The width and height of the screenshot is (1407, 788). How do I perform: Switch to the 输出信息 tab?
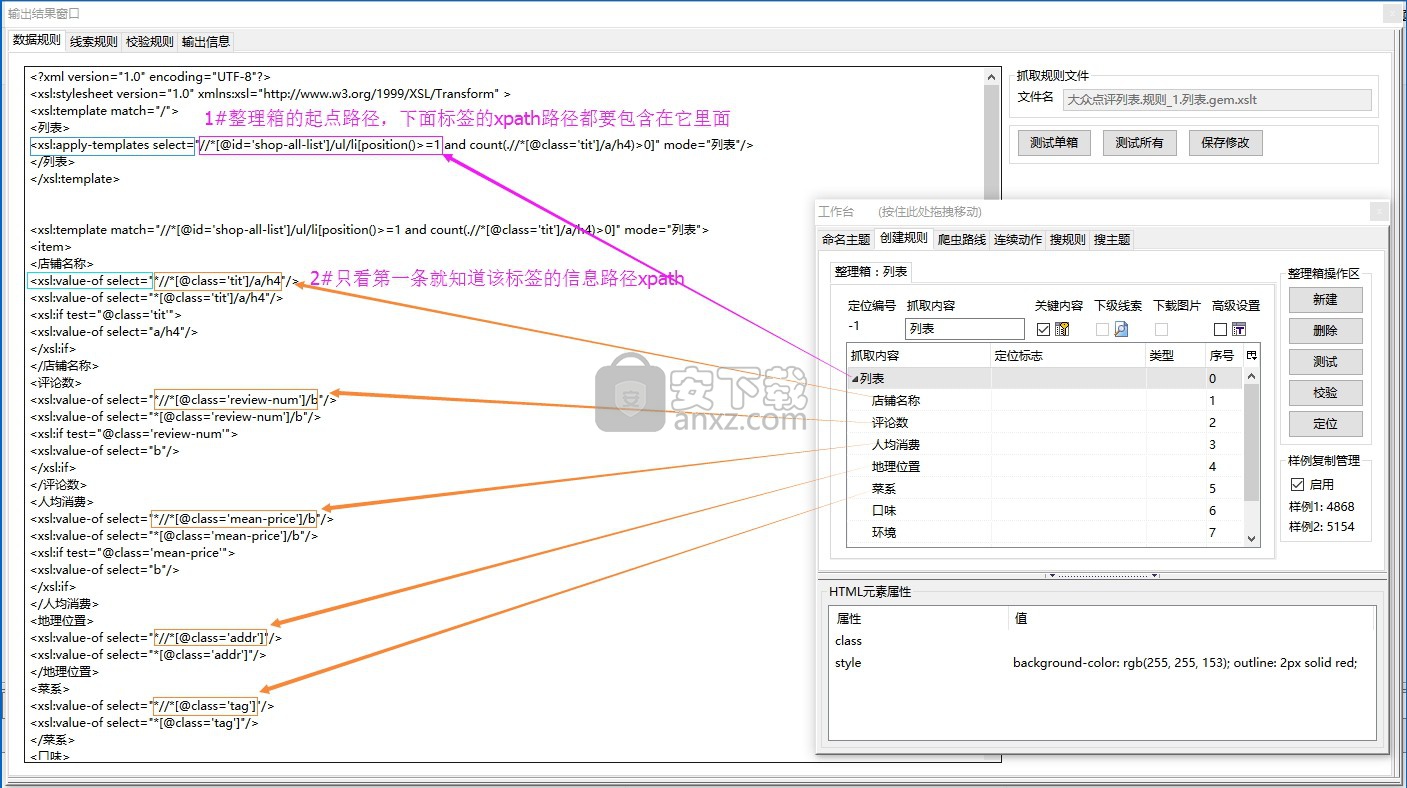coord(206,41)
